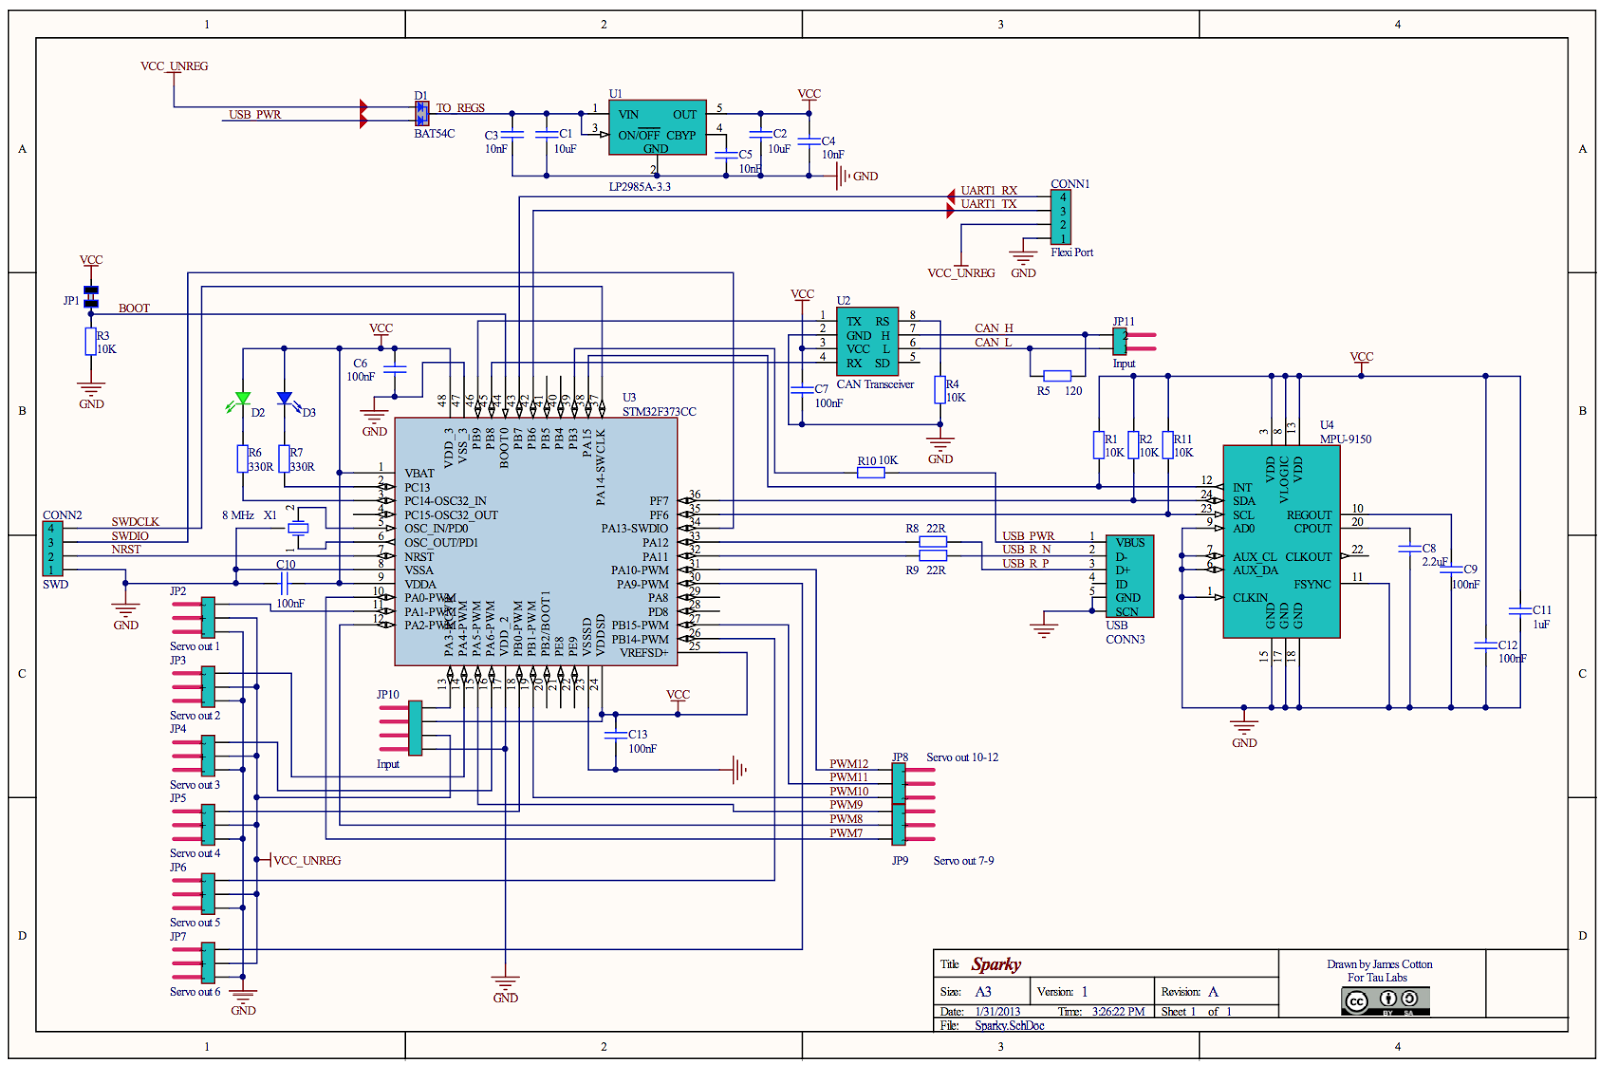Select the R7 330R resistor
The height and width of the screenshot is (1065, 1600).
click(285, 459)
